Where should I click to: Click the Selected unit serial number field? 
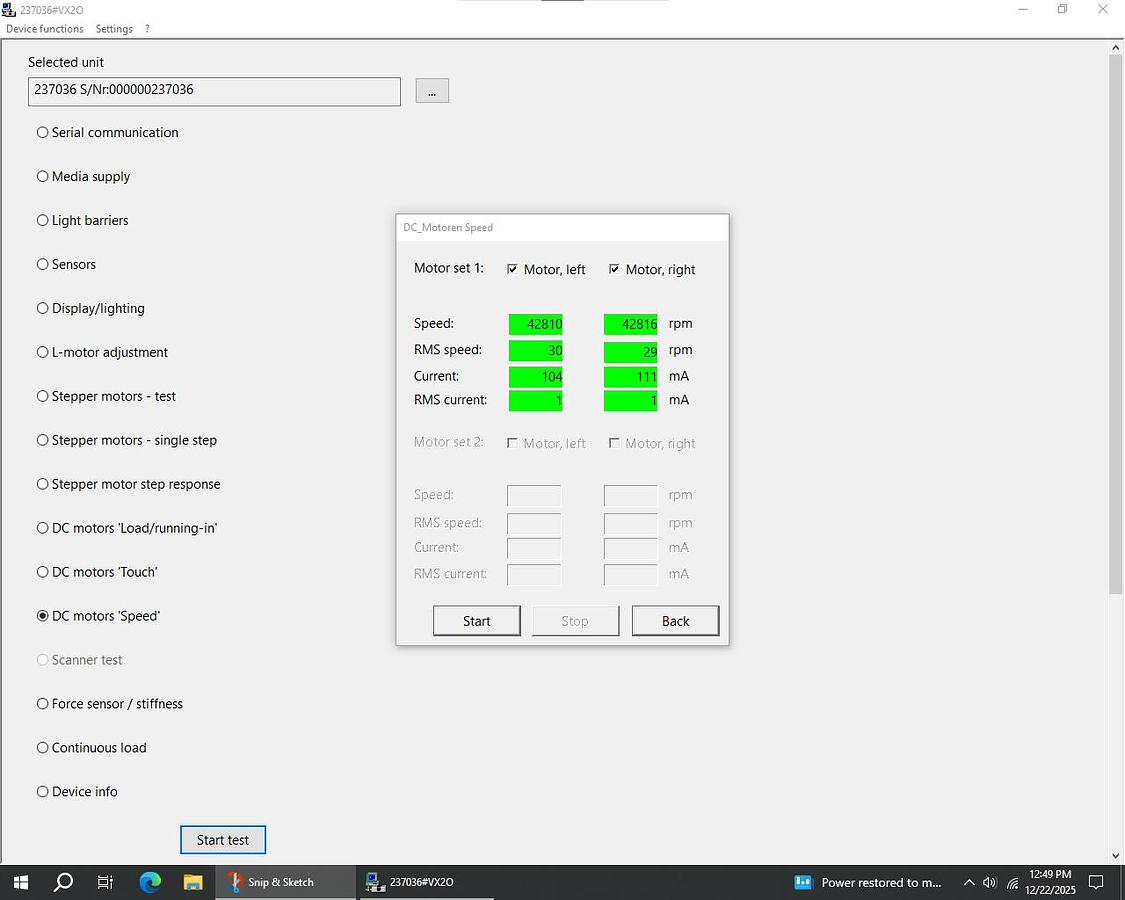point(214,91)
